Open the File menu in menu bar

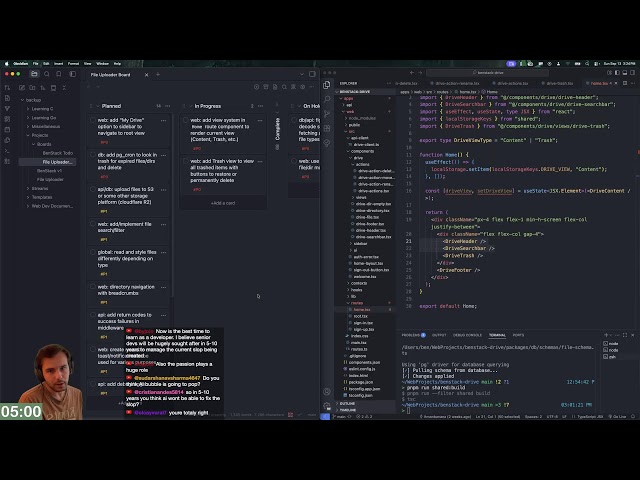click(36, 64)
